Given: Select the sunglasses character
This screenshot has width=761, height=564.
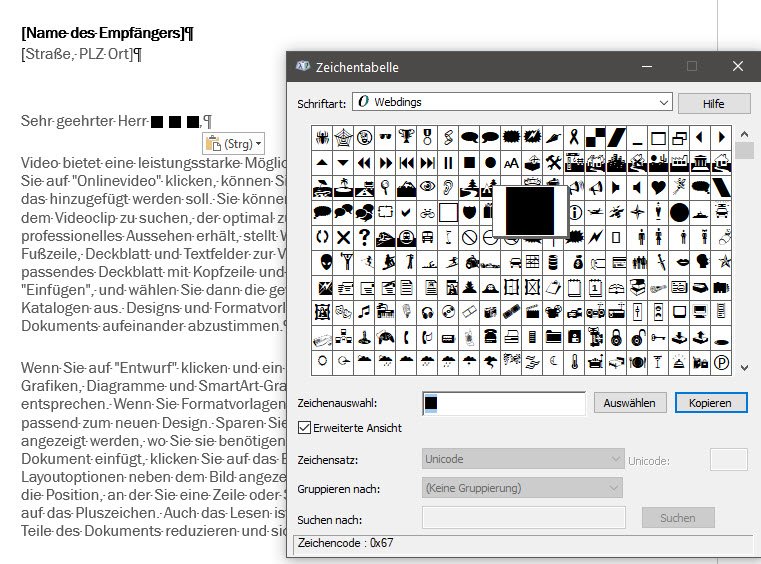Looking at the screenshot, I should [x=385, y=138].
